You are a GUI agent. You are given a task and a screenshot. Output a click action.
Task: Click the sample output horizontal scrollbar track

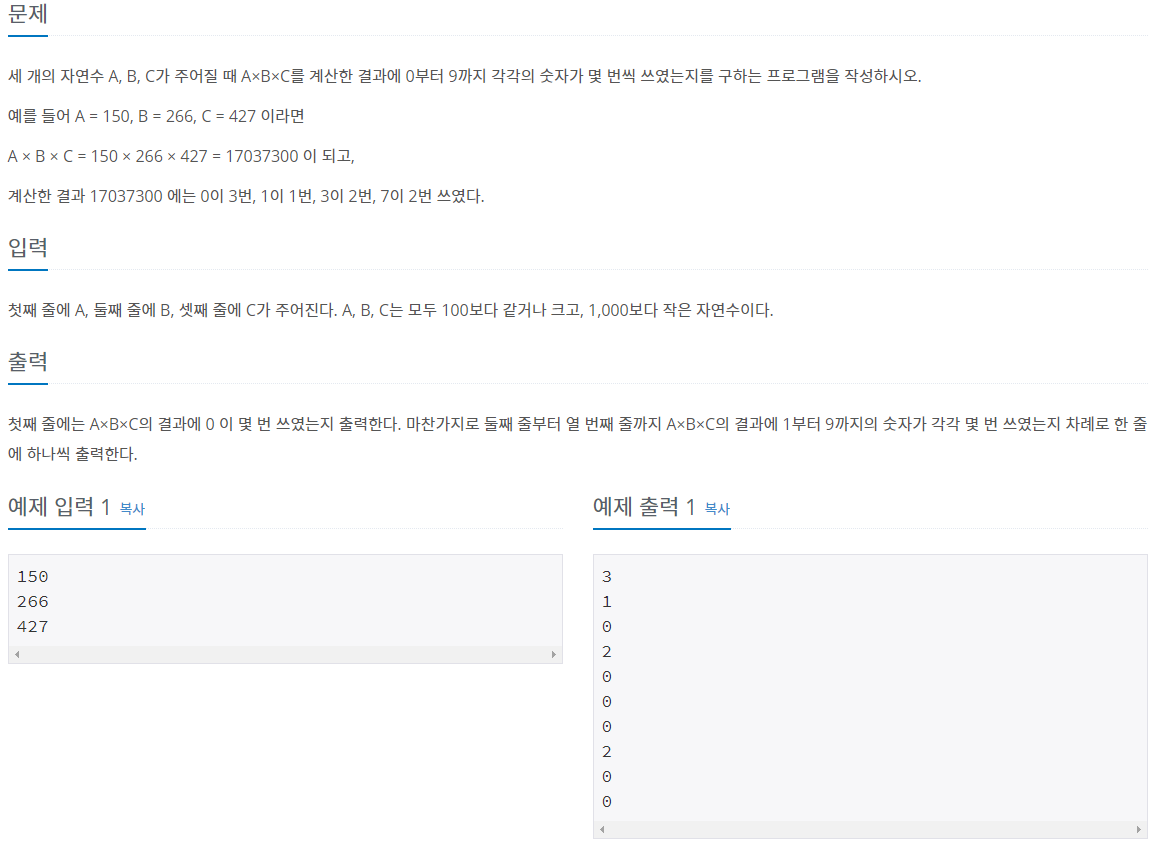[x=870, y=829]
